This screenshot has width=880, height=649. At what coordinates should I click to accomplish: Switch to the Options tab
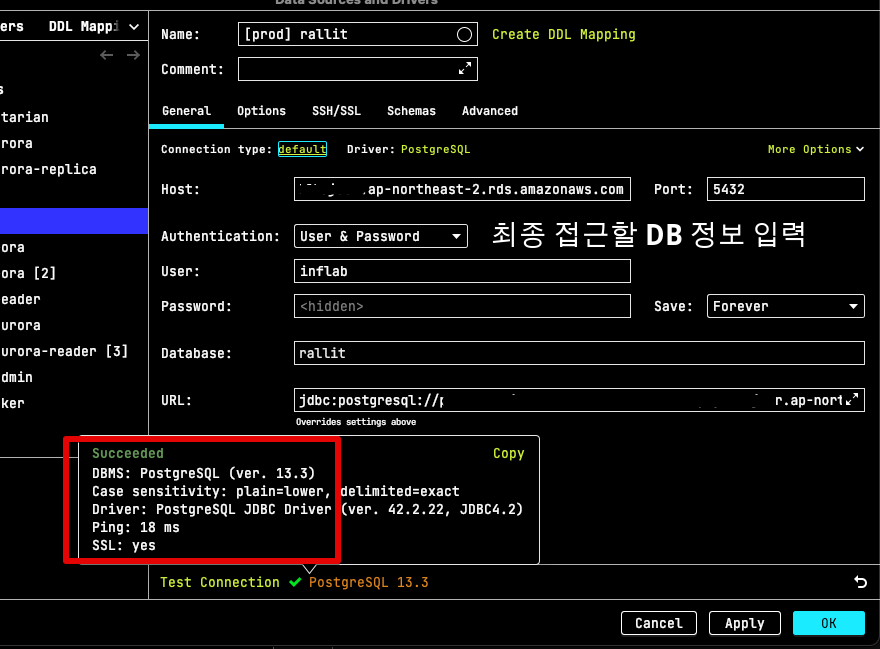(261, 111)
